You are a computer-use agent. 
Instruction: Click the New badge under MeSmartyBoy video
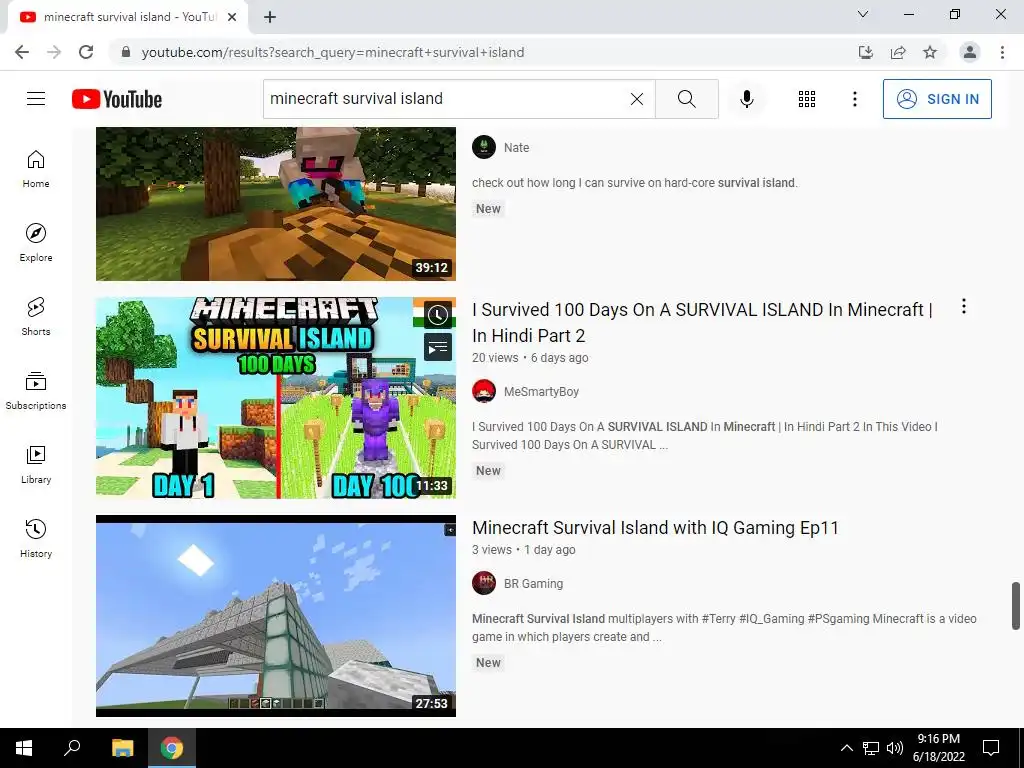[x=488, y=471]
